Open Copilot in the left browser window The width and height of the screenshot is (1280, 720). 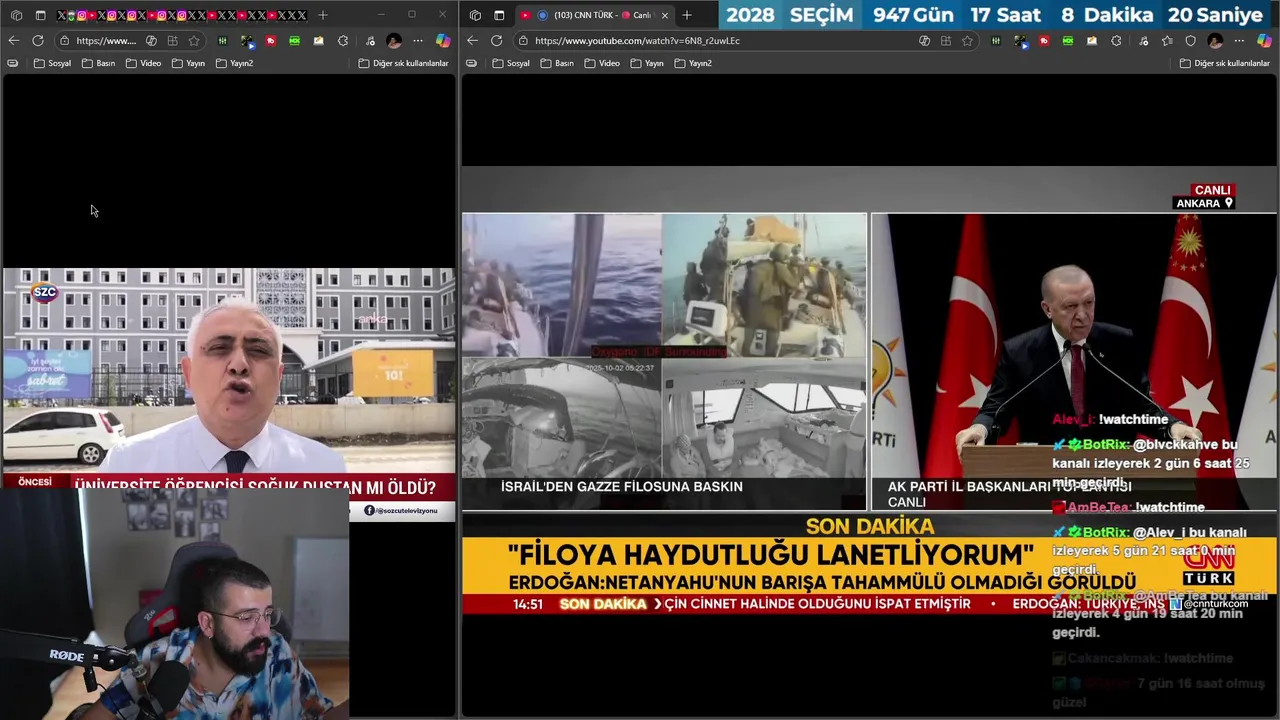[x=444, y=41]
